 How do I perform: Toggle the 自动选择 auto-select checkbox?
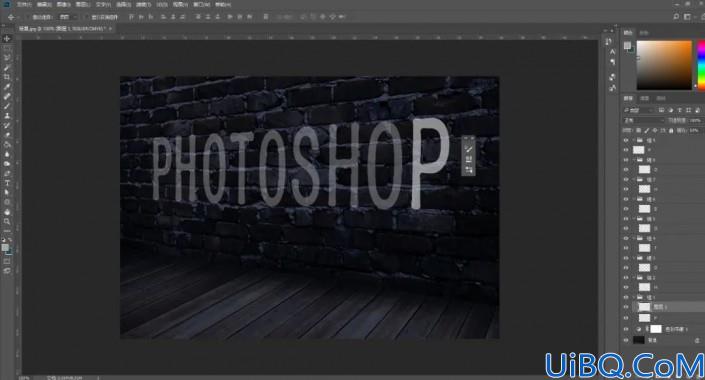click(29, 17)
